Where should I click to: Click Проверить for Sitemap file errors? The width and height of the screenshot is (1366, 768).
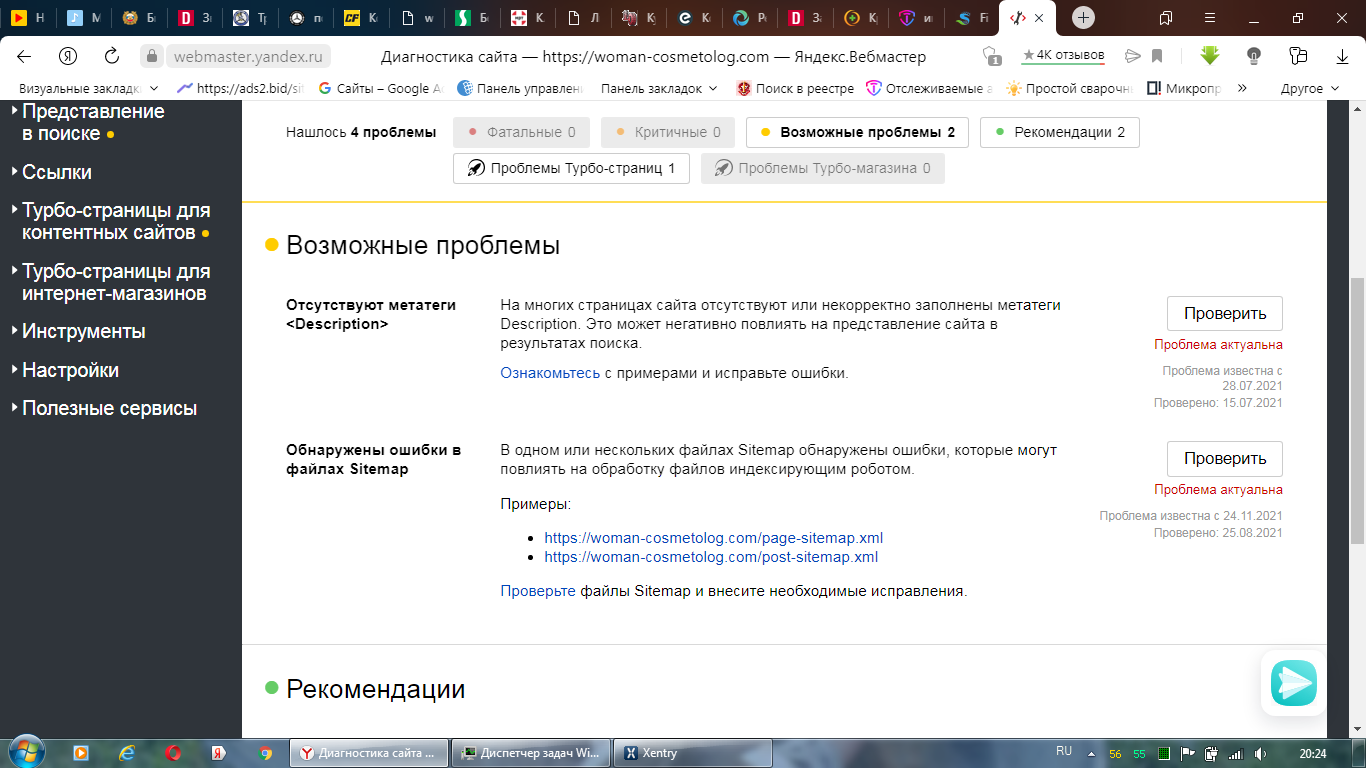click(1225, 459)
